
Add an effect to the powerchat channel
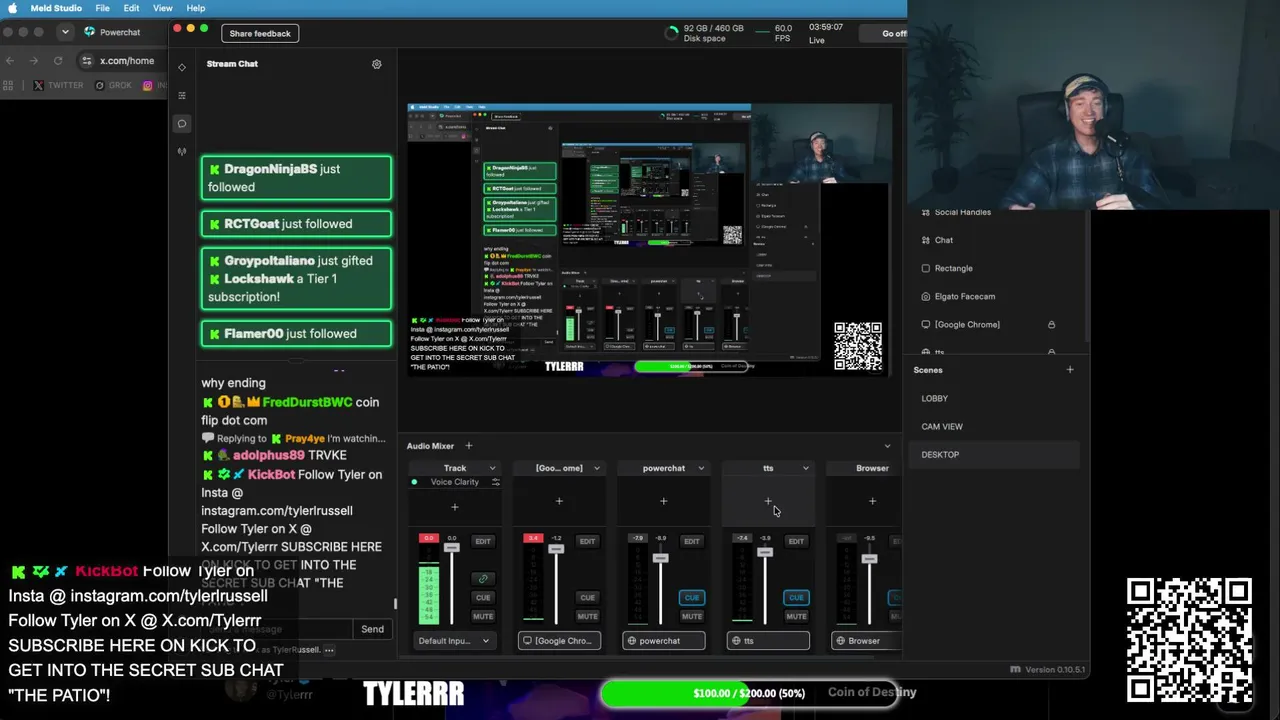[663, 501]
